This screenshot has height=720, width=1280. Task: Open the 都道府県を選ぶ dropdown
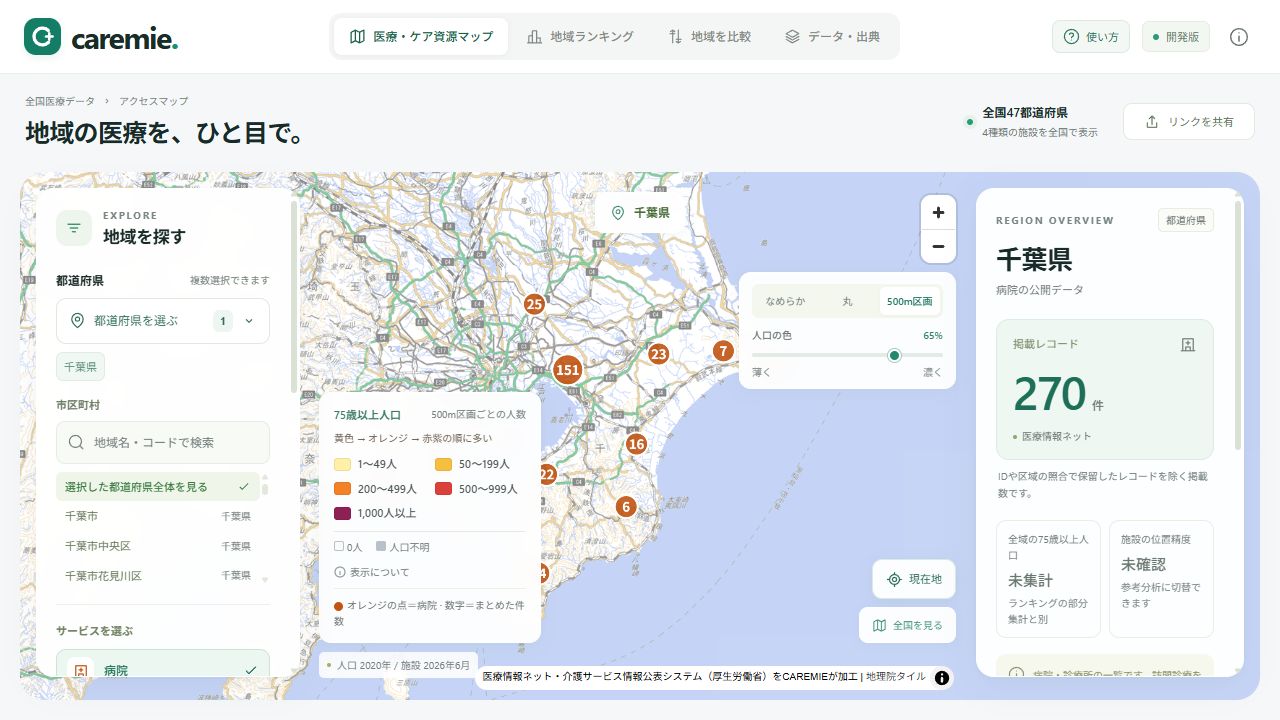click(x=163, y=321)
